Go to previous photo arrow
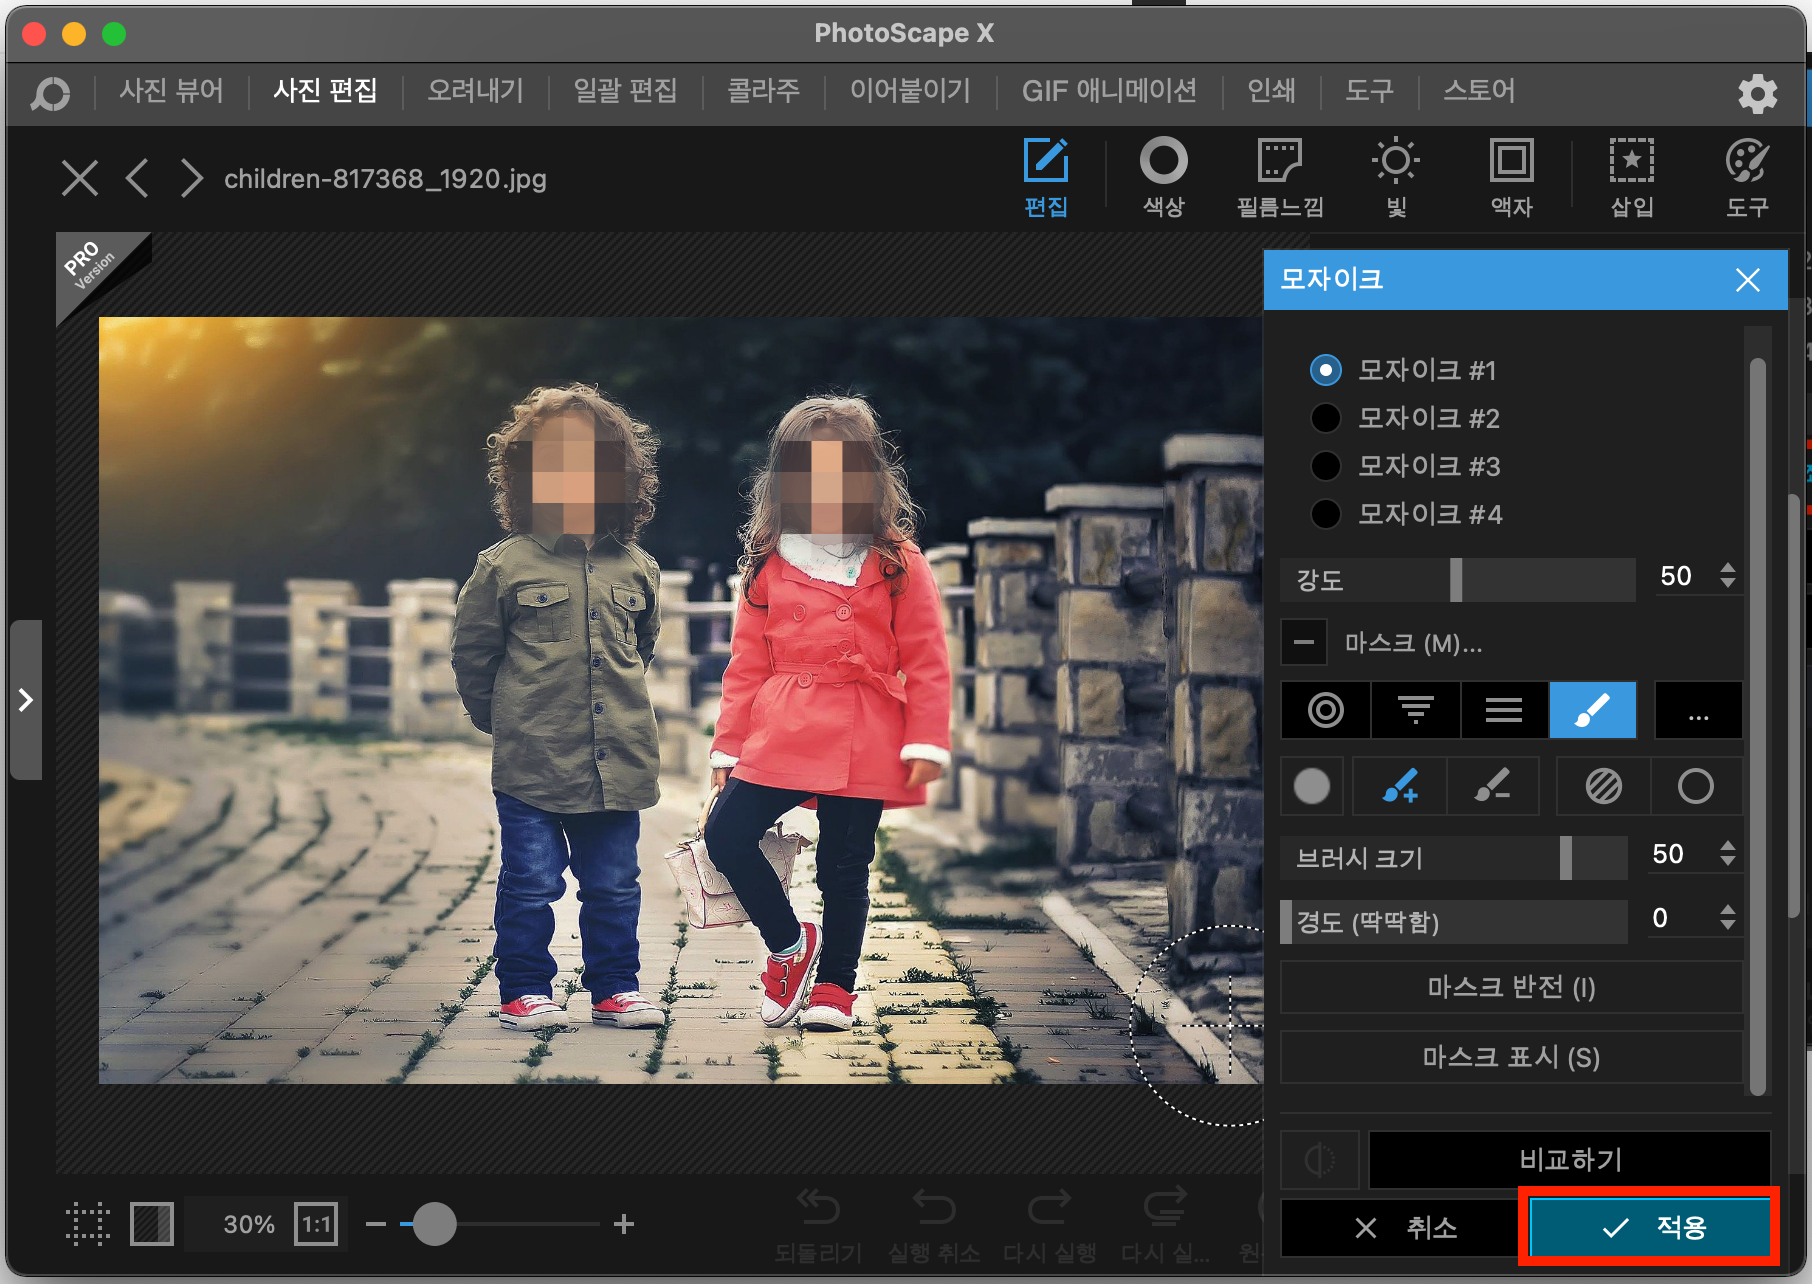1812x1284 pixels. click(138, 179)
